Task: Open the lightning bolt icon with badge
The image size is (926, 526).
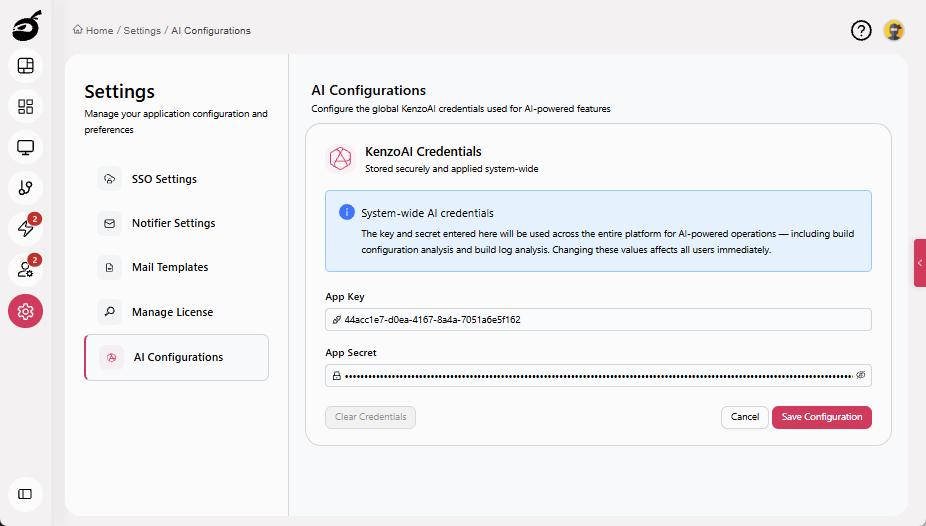Action: pos(25,228)
